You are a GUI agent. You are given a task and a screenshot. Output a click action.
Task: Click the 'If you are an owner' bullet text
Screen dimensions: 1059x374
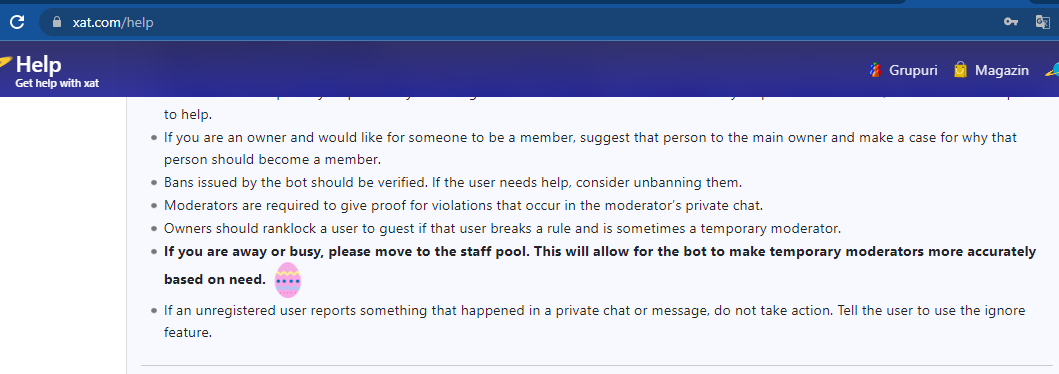click(590, 149)
